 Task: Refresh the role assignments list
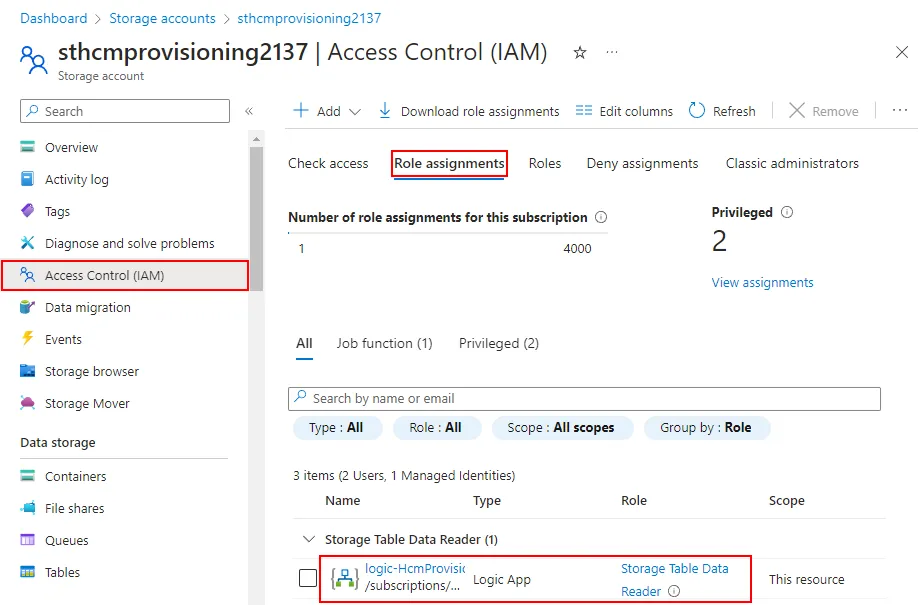click(722, 111)
